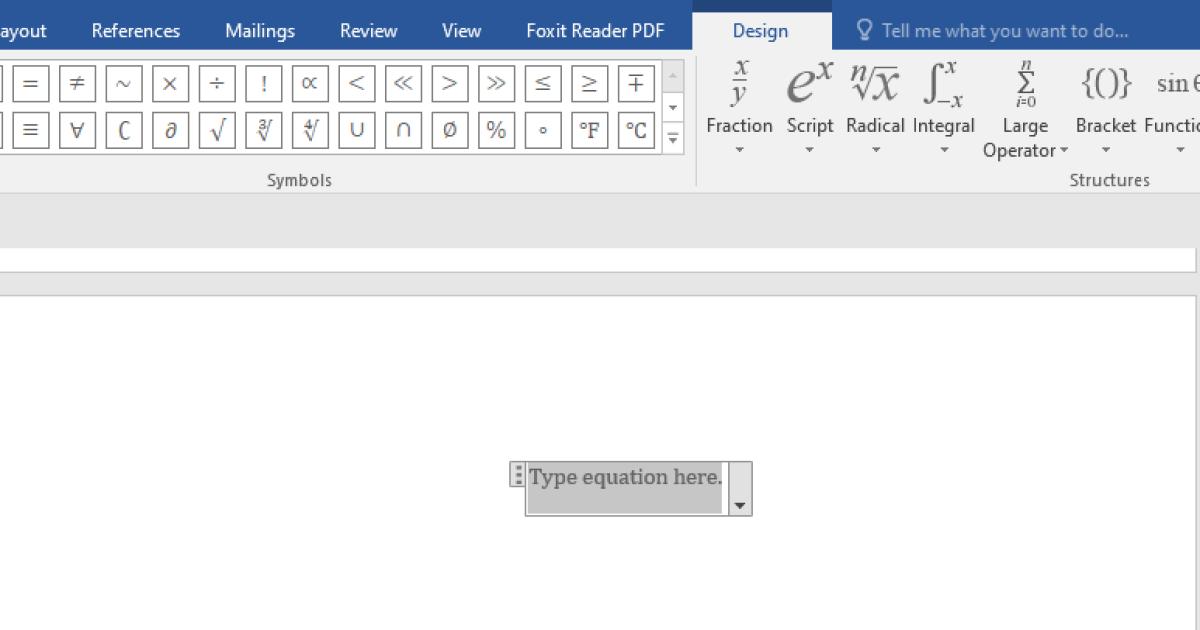
Task: Expand the Symbols gallery with the More arrow
Action: pos(673,138)
